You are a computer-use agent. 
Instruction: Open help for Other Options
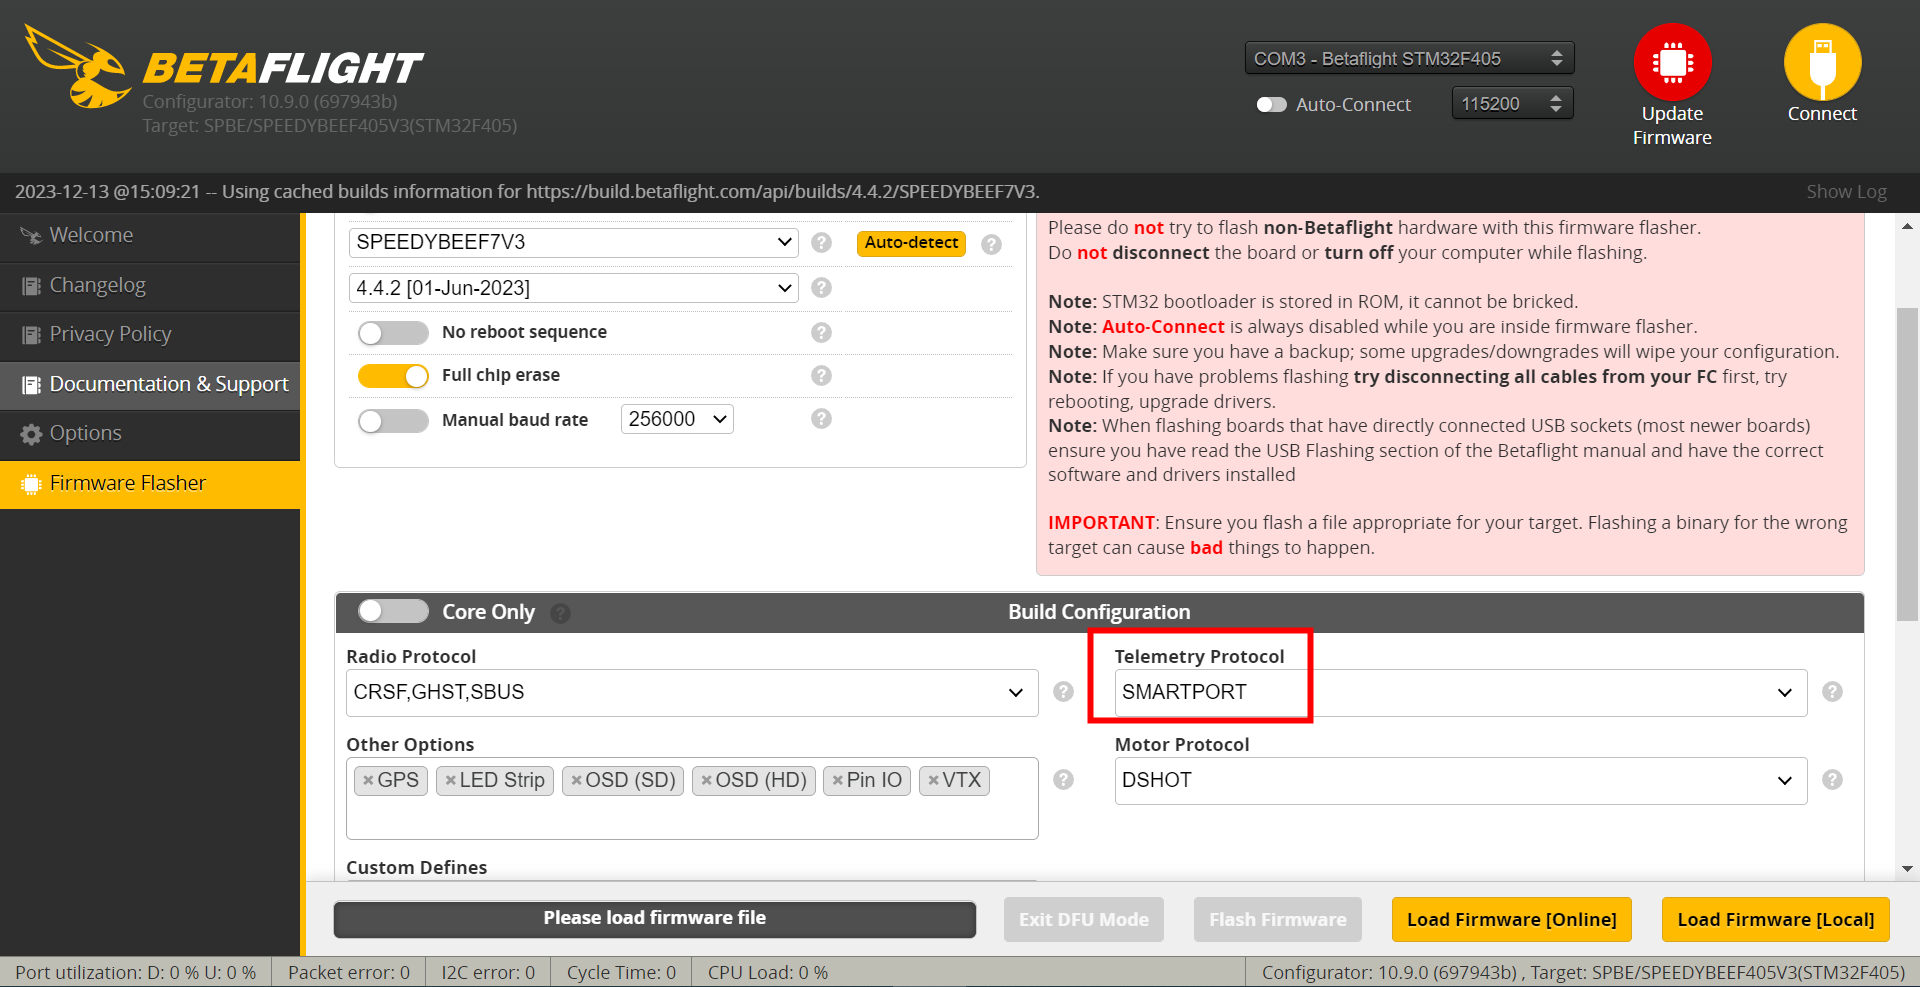click(x=1063, y=780)
